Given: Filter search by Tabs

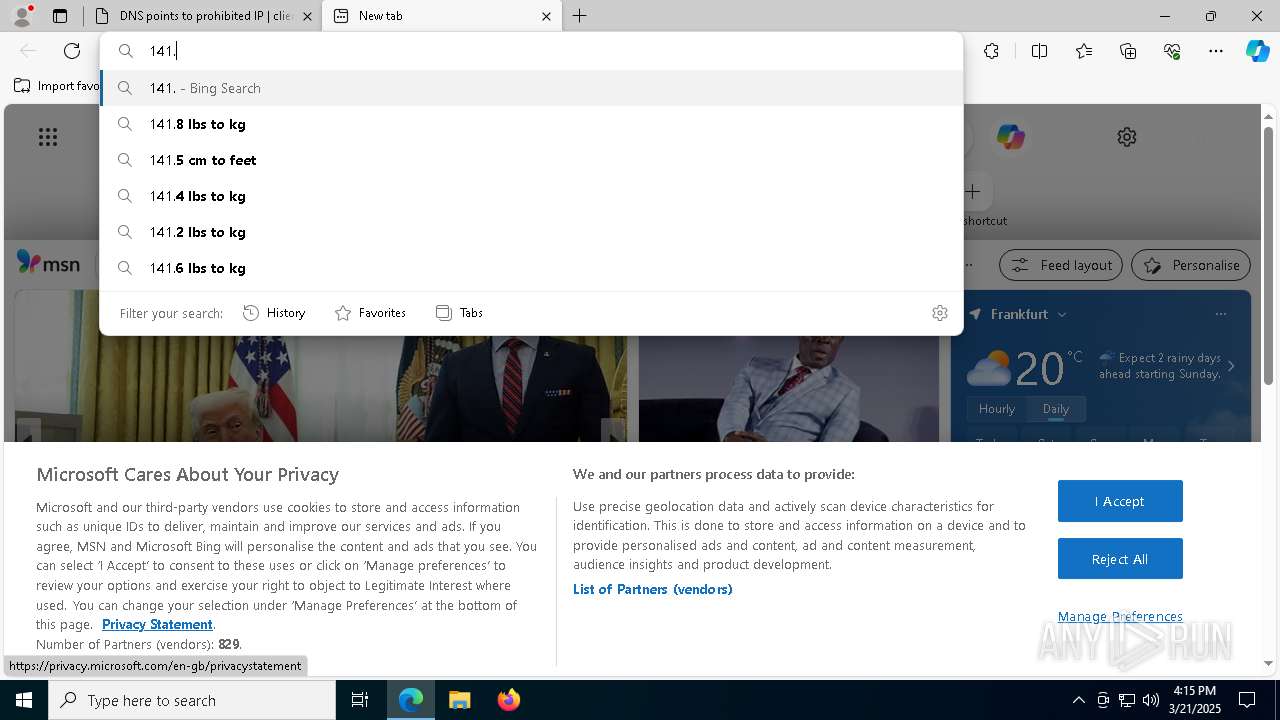Looking at the screenshot, I should click(459, 313).
